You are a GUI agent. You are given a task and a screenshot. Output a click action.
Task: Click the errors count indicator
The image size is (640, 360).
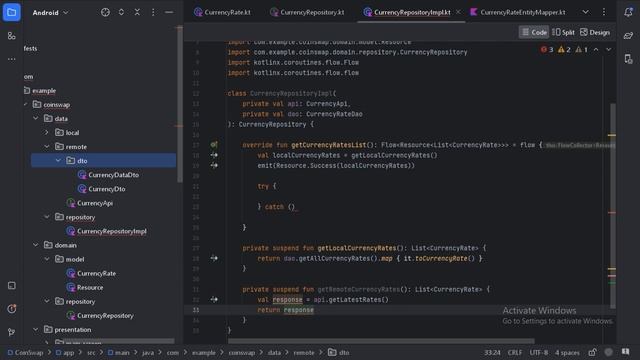pyautogui.click(x=547, y=49)
